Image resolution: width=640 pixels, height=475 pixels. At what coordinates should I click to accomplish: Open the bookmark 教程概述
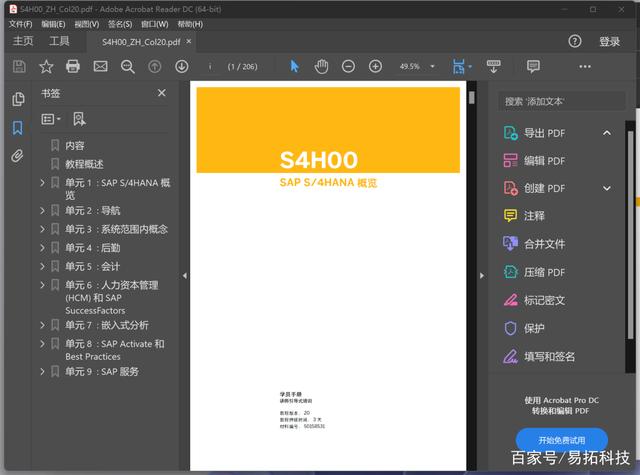(84, 164)
